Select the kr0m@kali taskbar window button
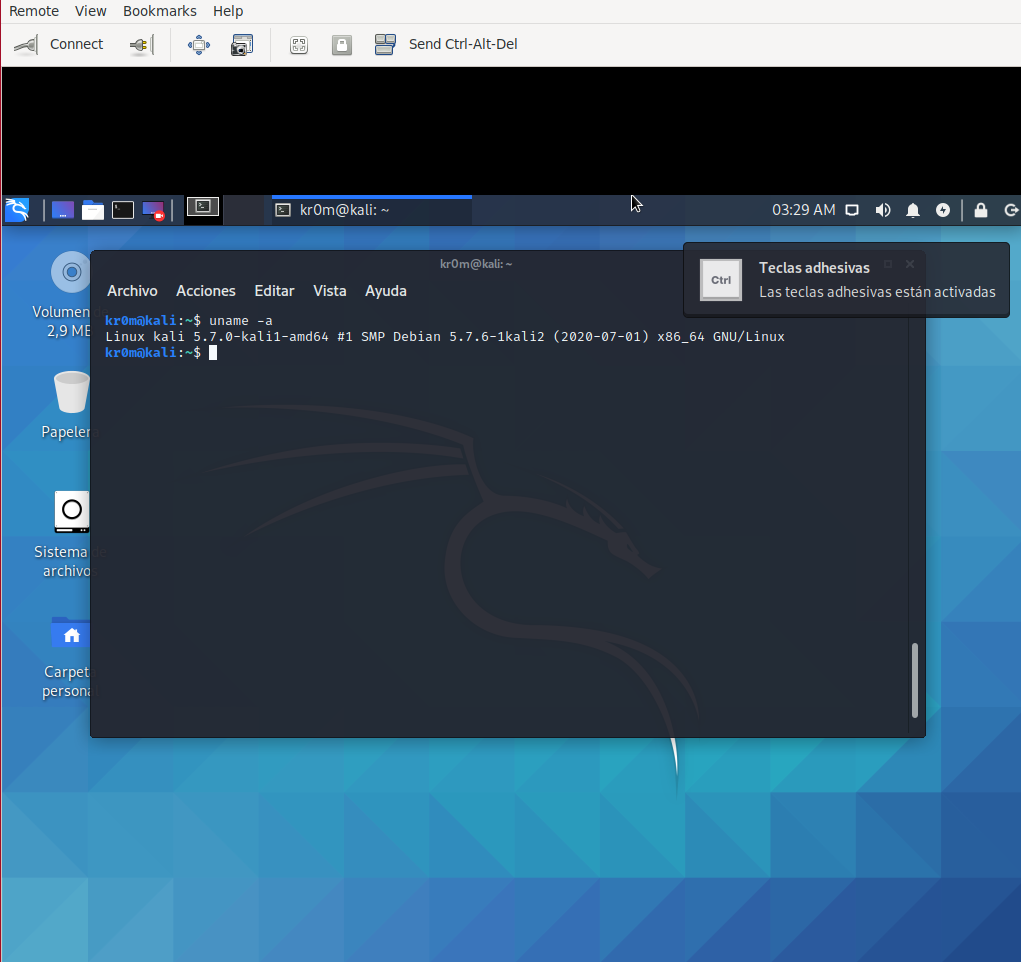1021x962 pixels. (372, 210)
